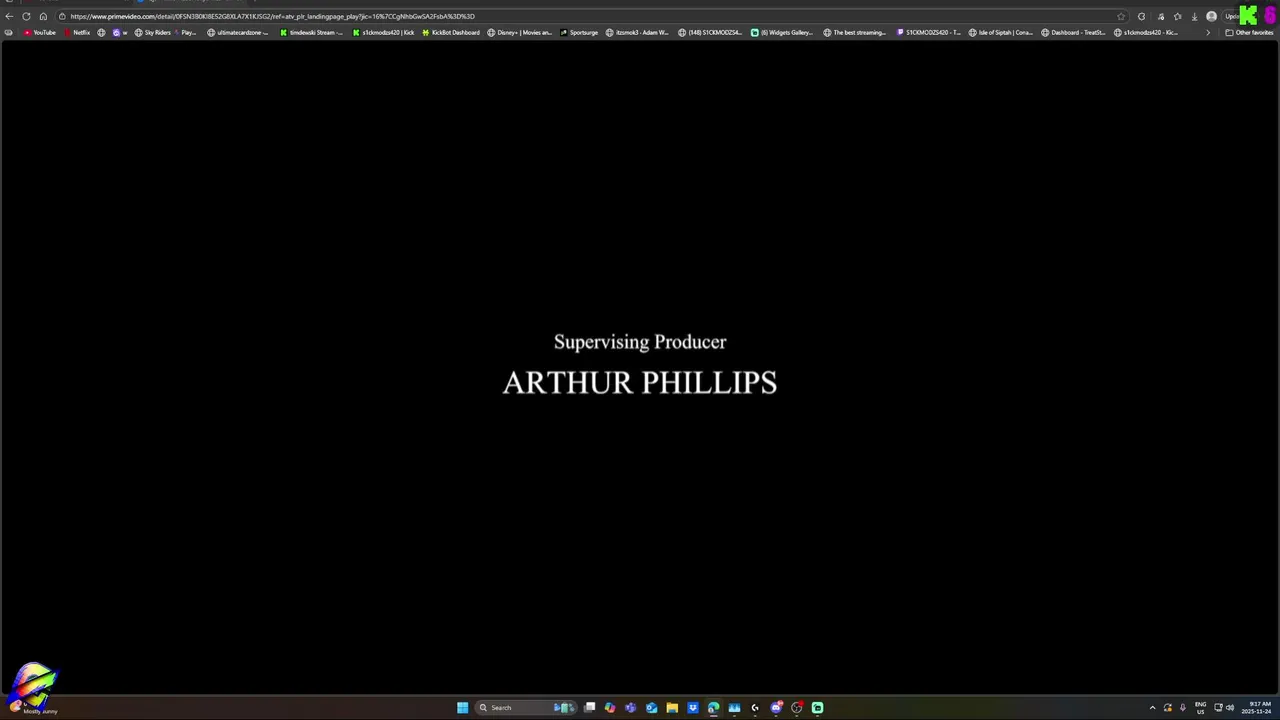Show hidden system tray icons
The image size is (1280, 720).
(1152, 708)
